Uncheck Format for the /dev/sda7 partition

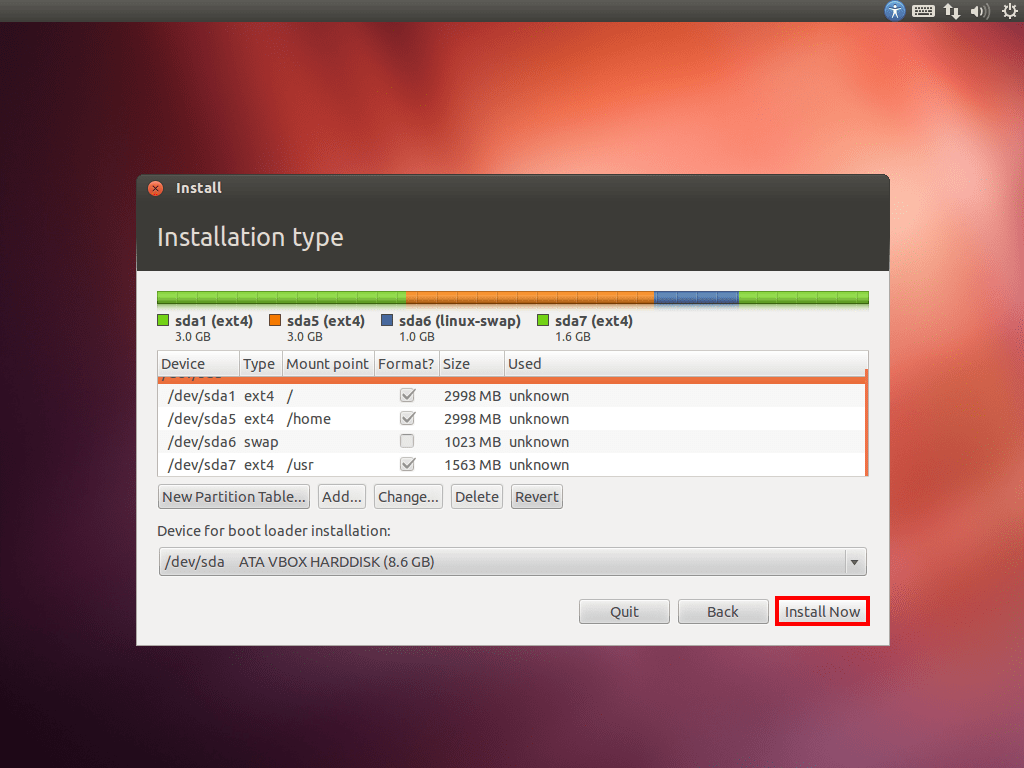pos(407,464)
